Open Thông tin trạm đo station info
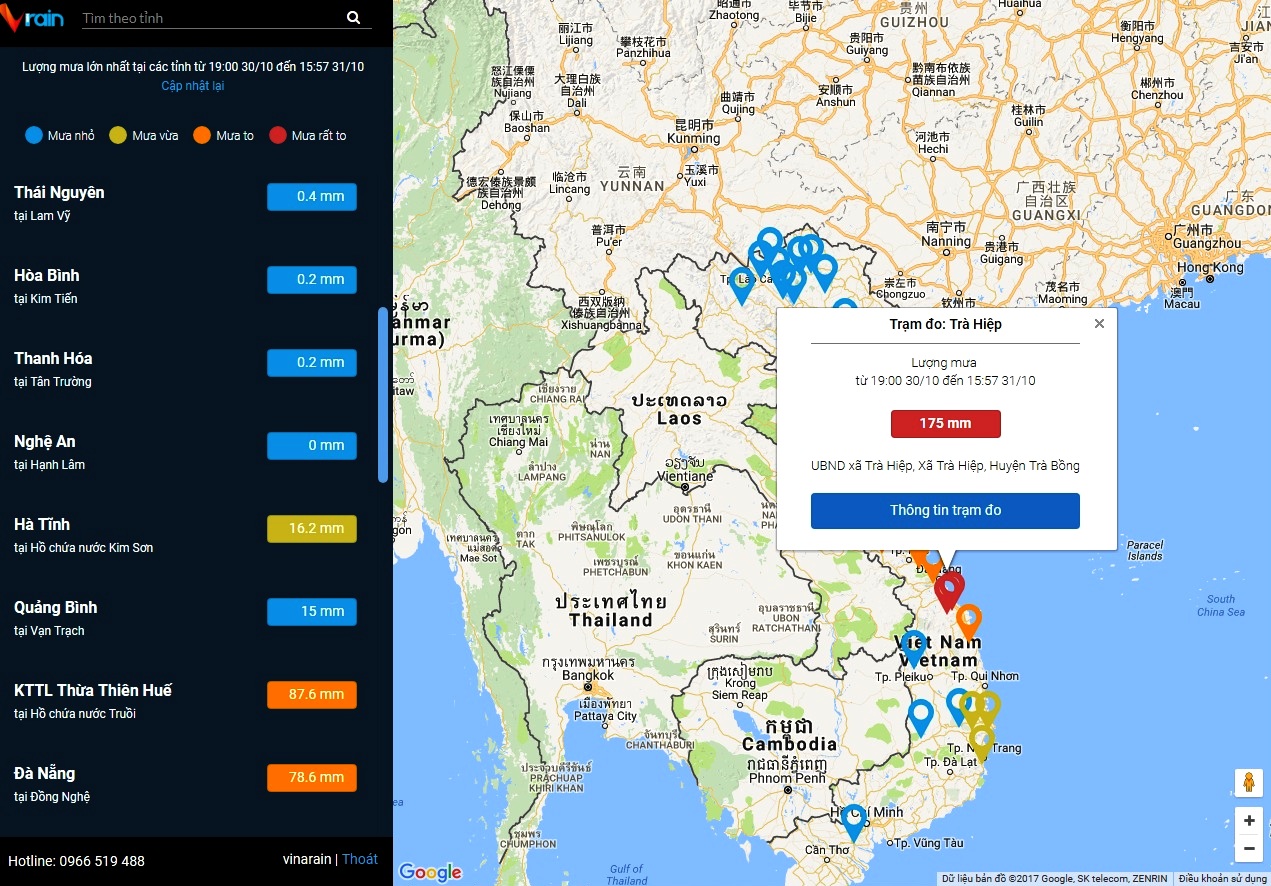1271x886 pixels. [945, 510]
